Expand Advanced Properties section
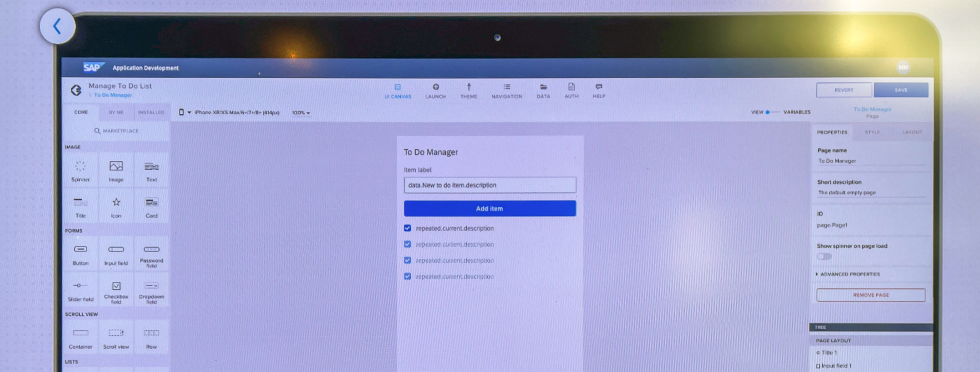The width and height of the screenshot is (980, 372). [x=848, y=274]
